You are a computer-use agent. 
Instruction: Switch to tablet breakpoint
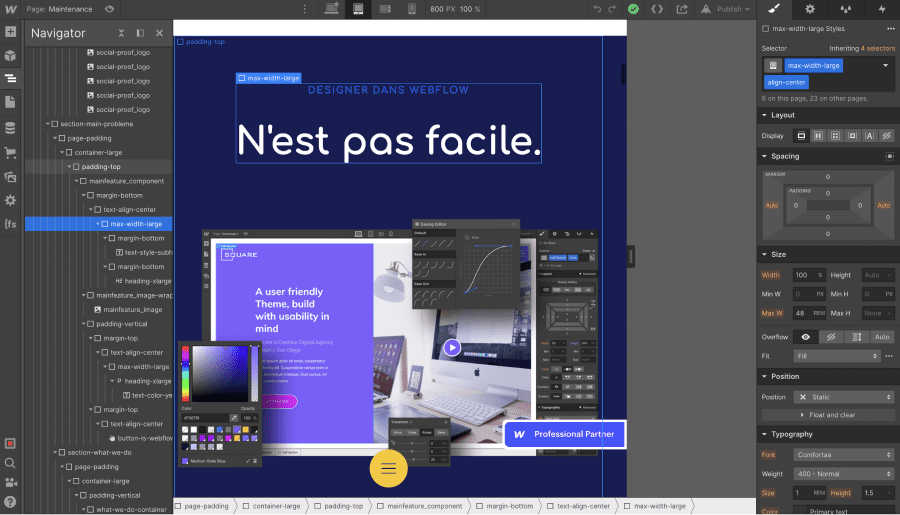[358, 9]
